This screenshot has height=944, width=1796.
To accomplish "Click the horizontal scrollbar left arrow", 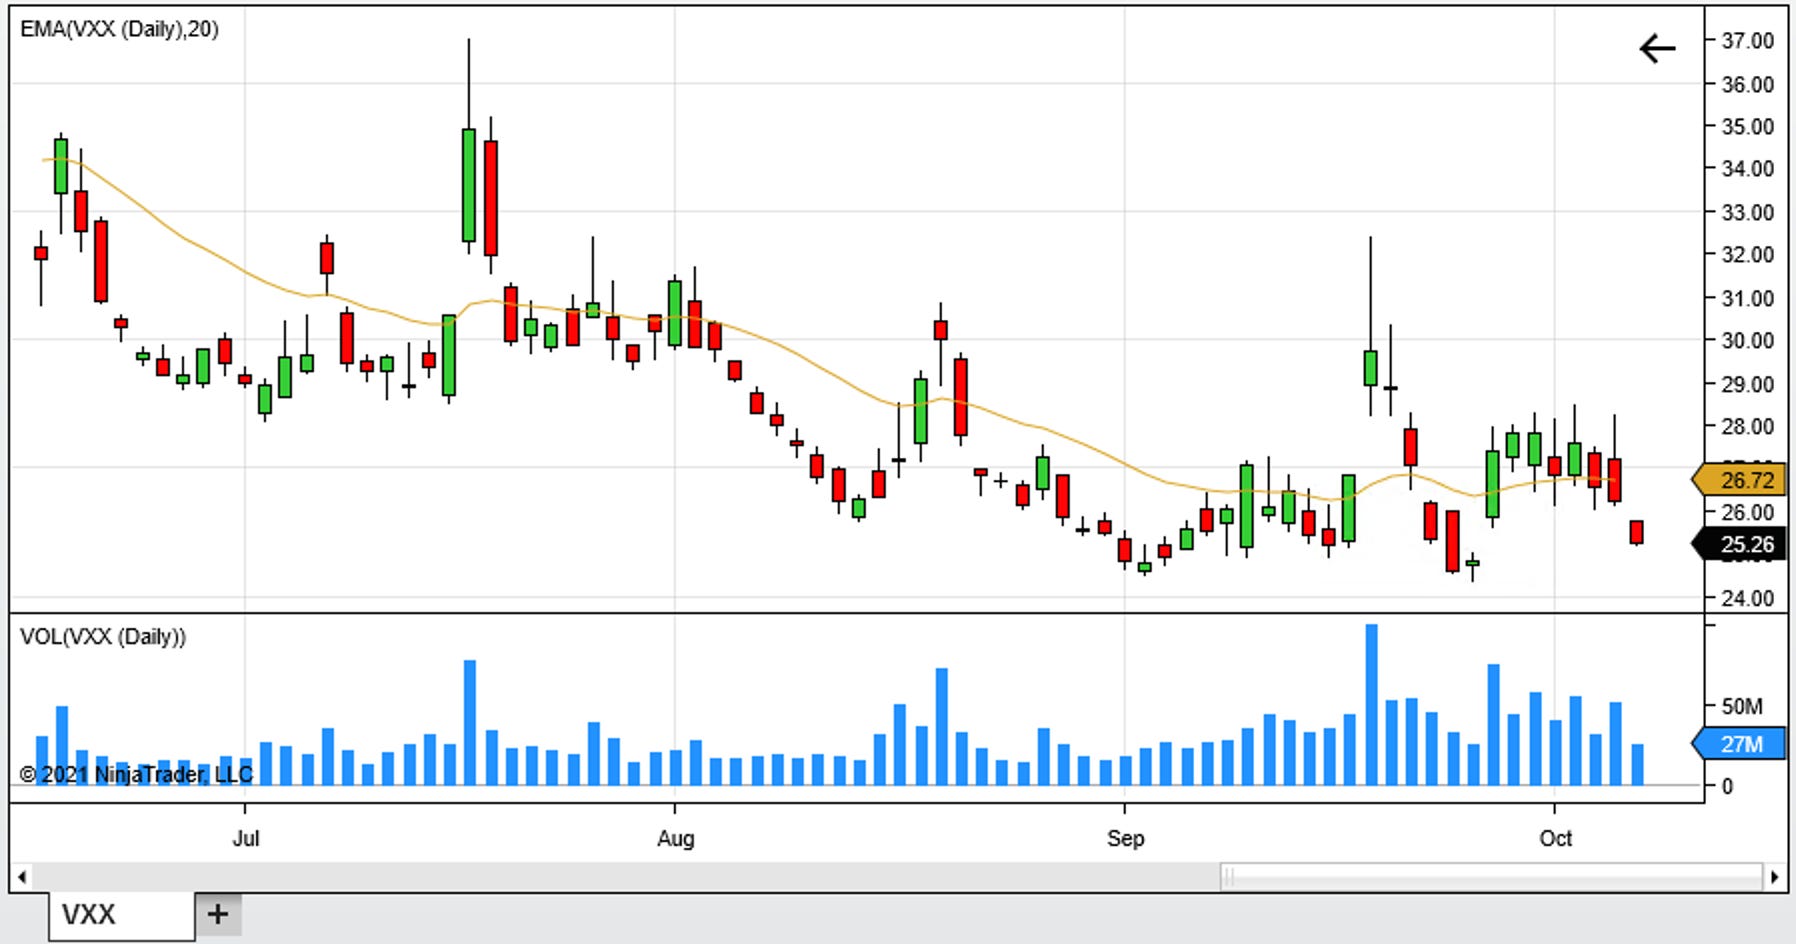I will coord(22,877).
